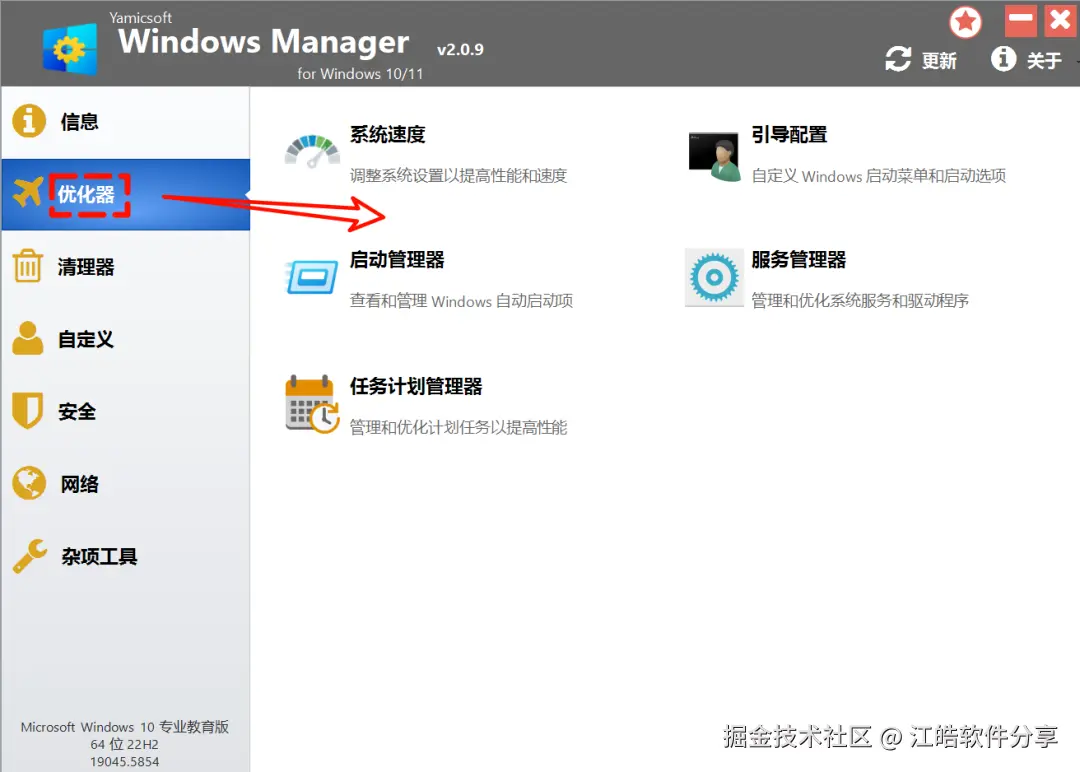Open the 安全 sidebar tab
Screen dimensions: 1080x772
tap(125, 411)
